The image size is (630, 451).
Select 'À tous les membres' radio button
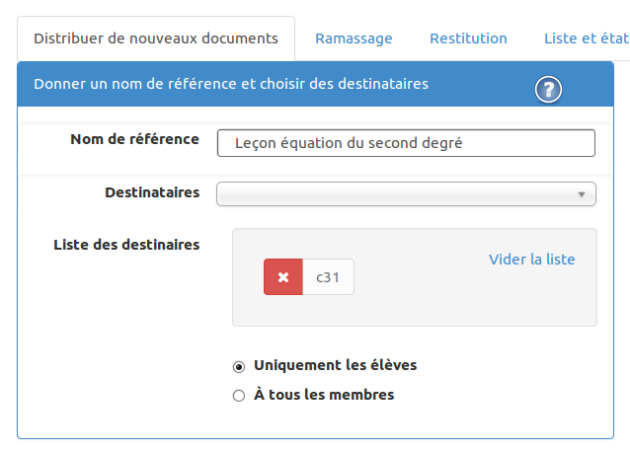tap(239, 396)
